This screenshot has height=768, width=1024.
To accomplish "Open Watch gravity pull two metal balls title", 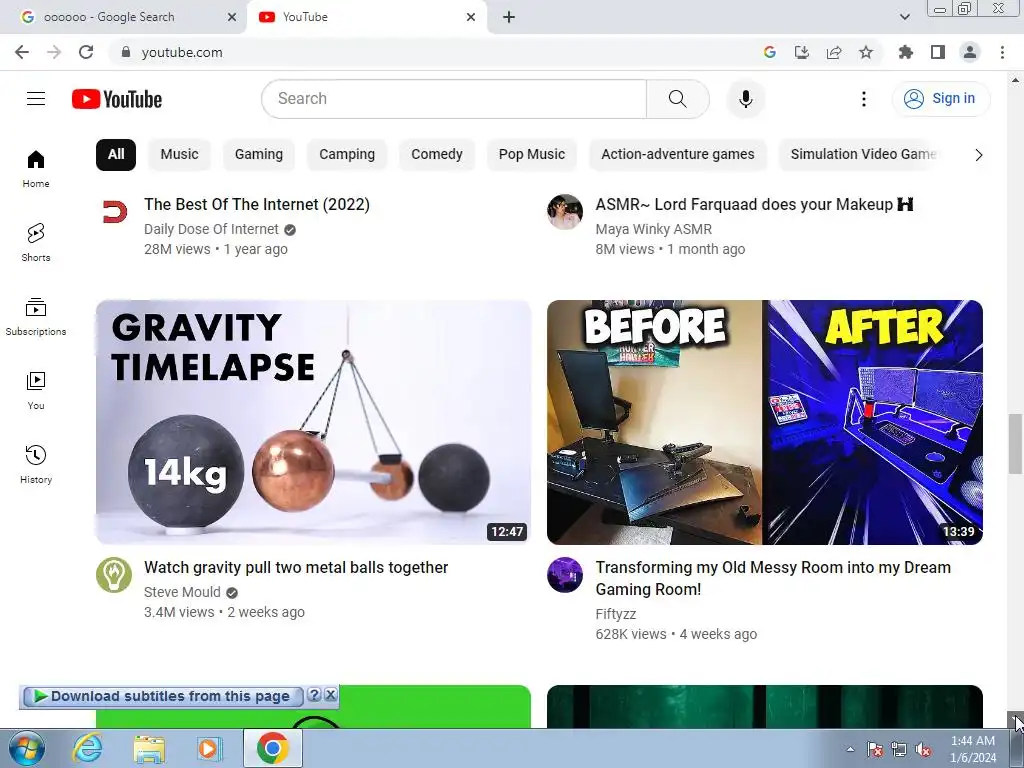I will [x=296, y=568].
